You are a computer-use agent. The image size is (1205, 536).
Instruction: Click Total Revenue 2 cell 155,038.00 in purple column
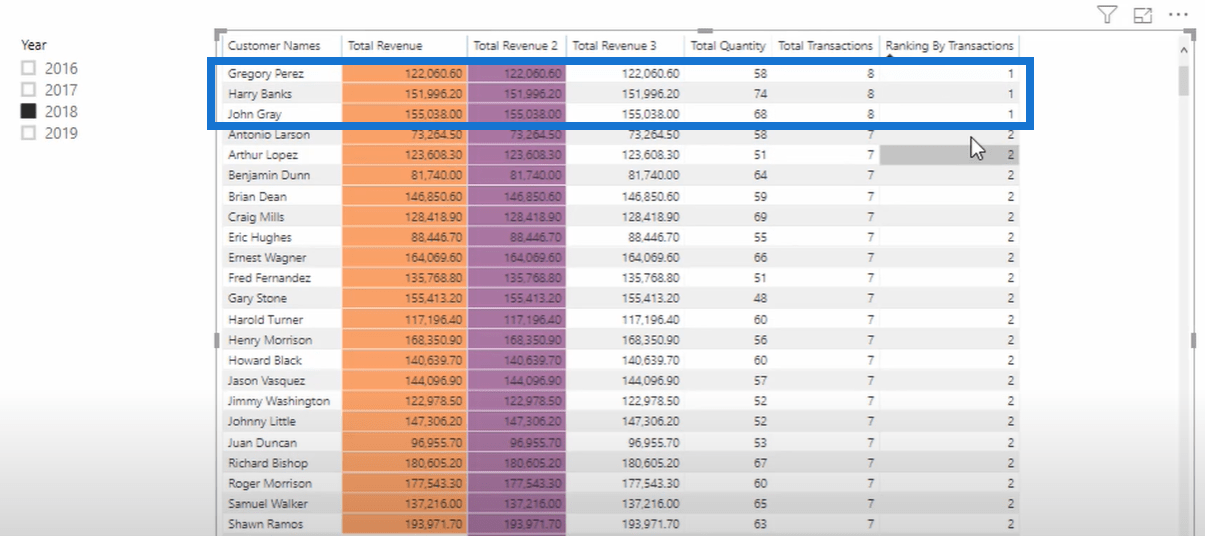(x=517, y=114)
